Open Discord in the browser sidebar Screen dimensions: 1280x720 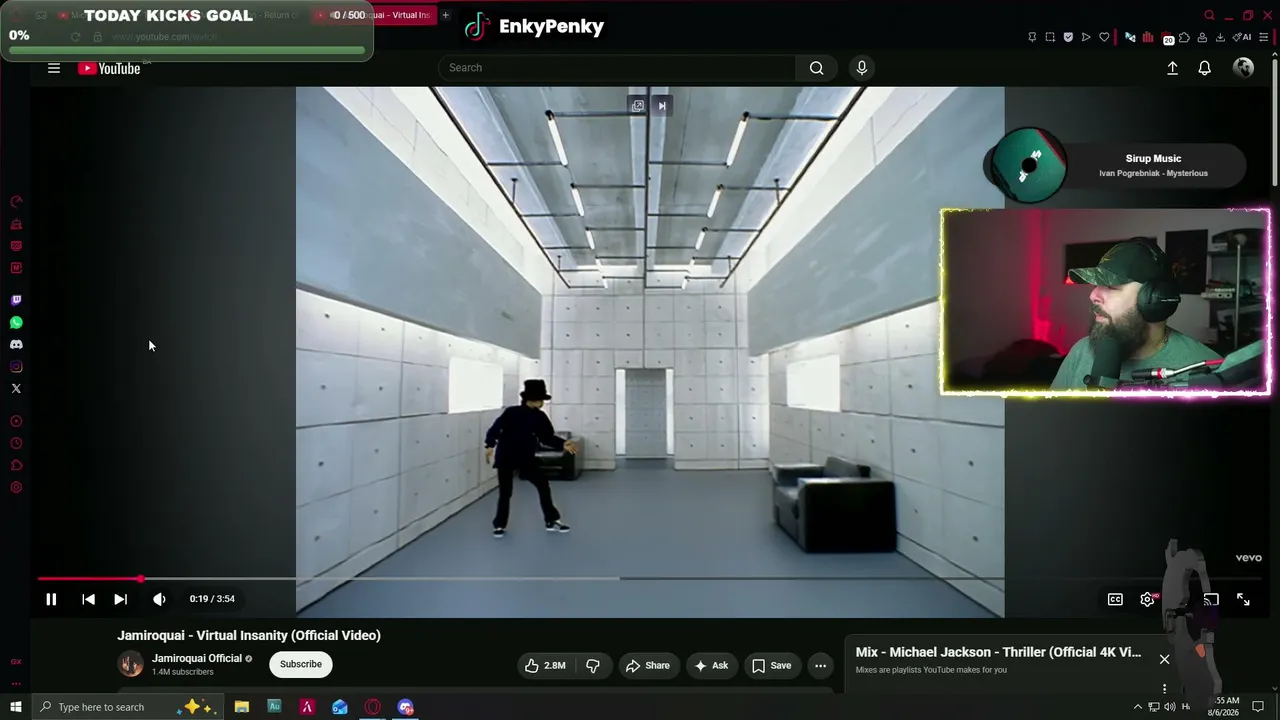pos(16,344)
